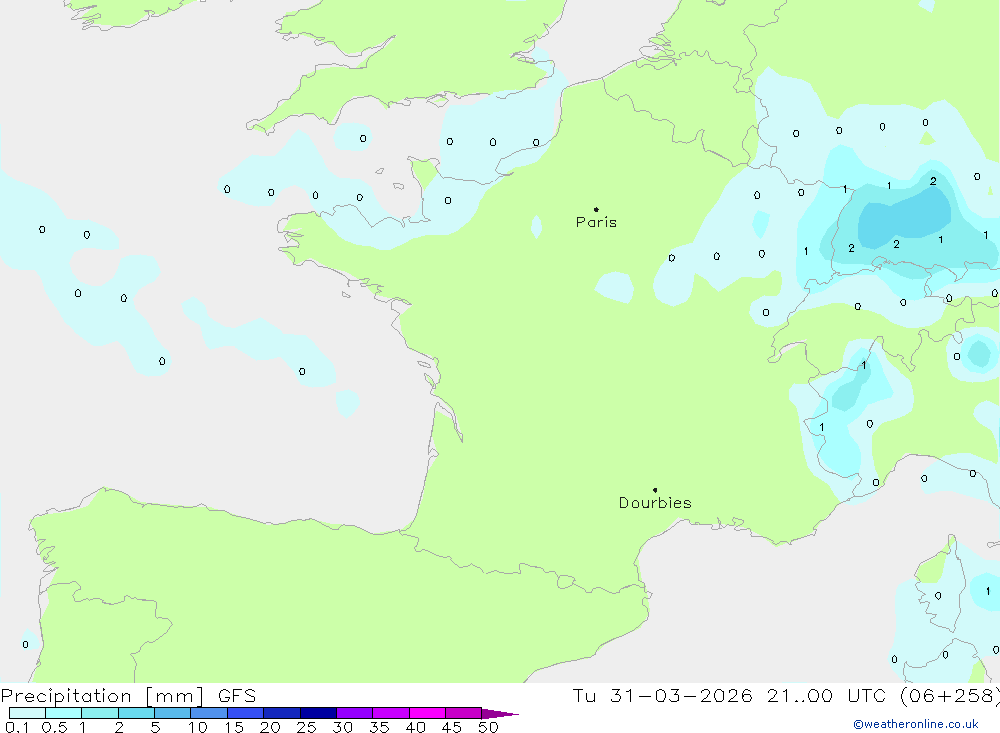Viewport: 1000px width, 733px height.
Task: Pick the 1–2 mm legend swatch
Action: 100,713
